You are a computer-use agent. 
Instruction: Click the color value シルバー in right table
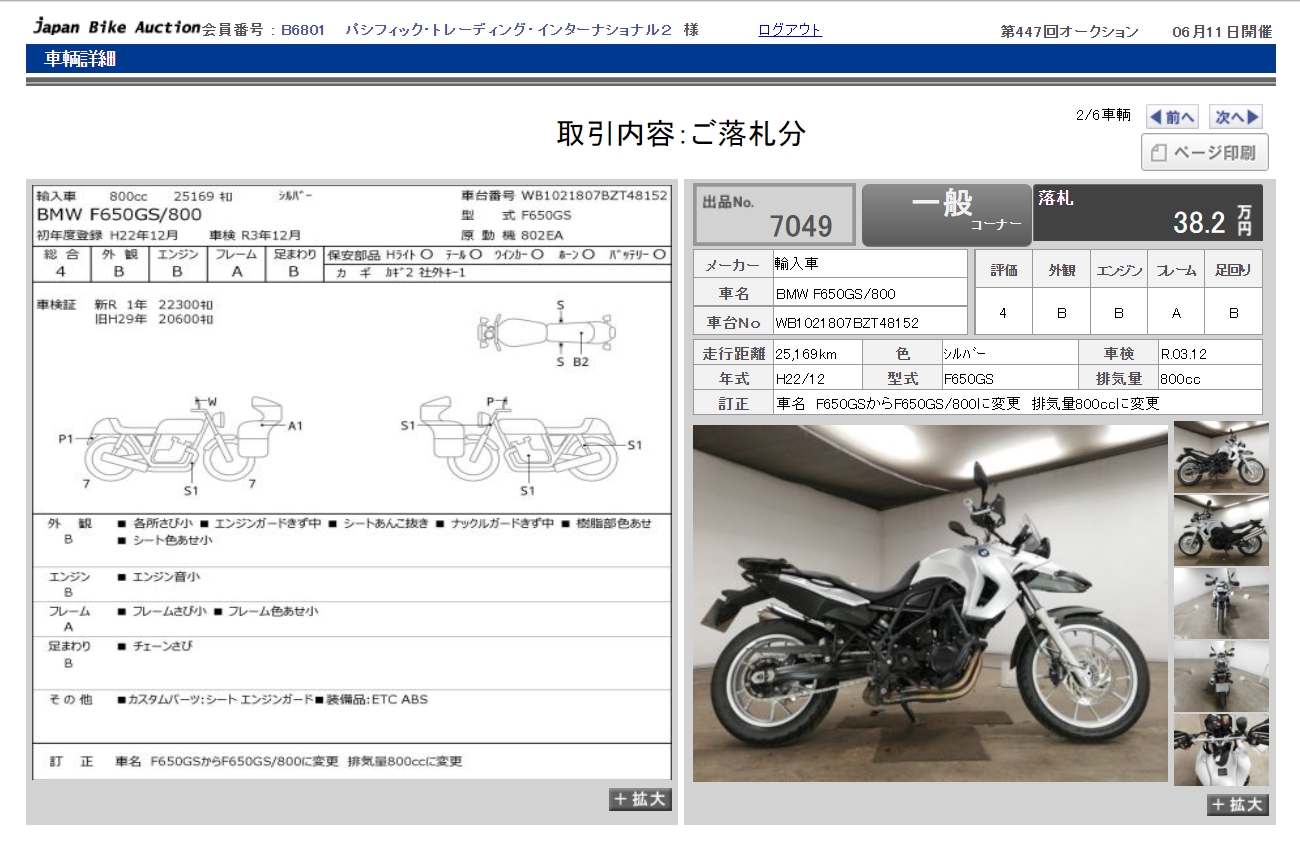964,354
